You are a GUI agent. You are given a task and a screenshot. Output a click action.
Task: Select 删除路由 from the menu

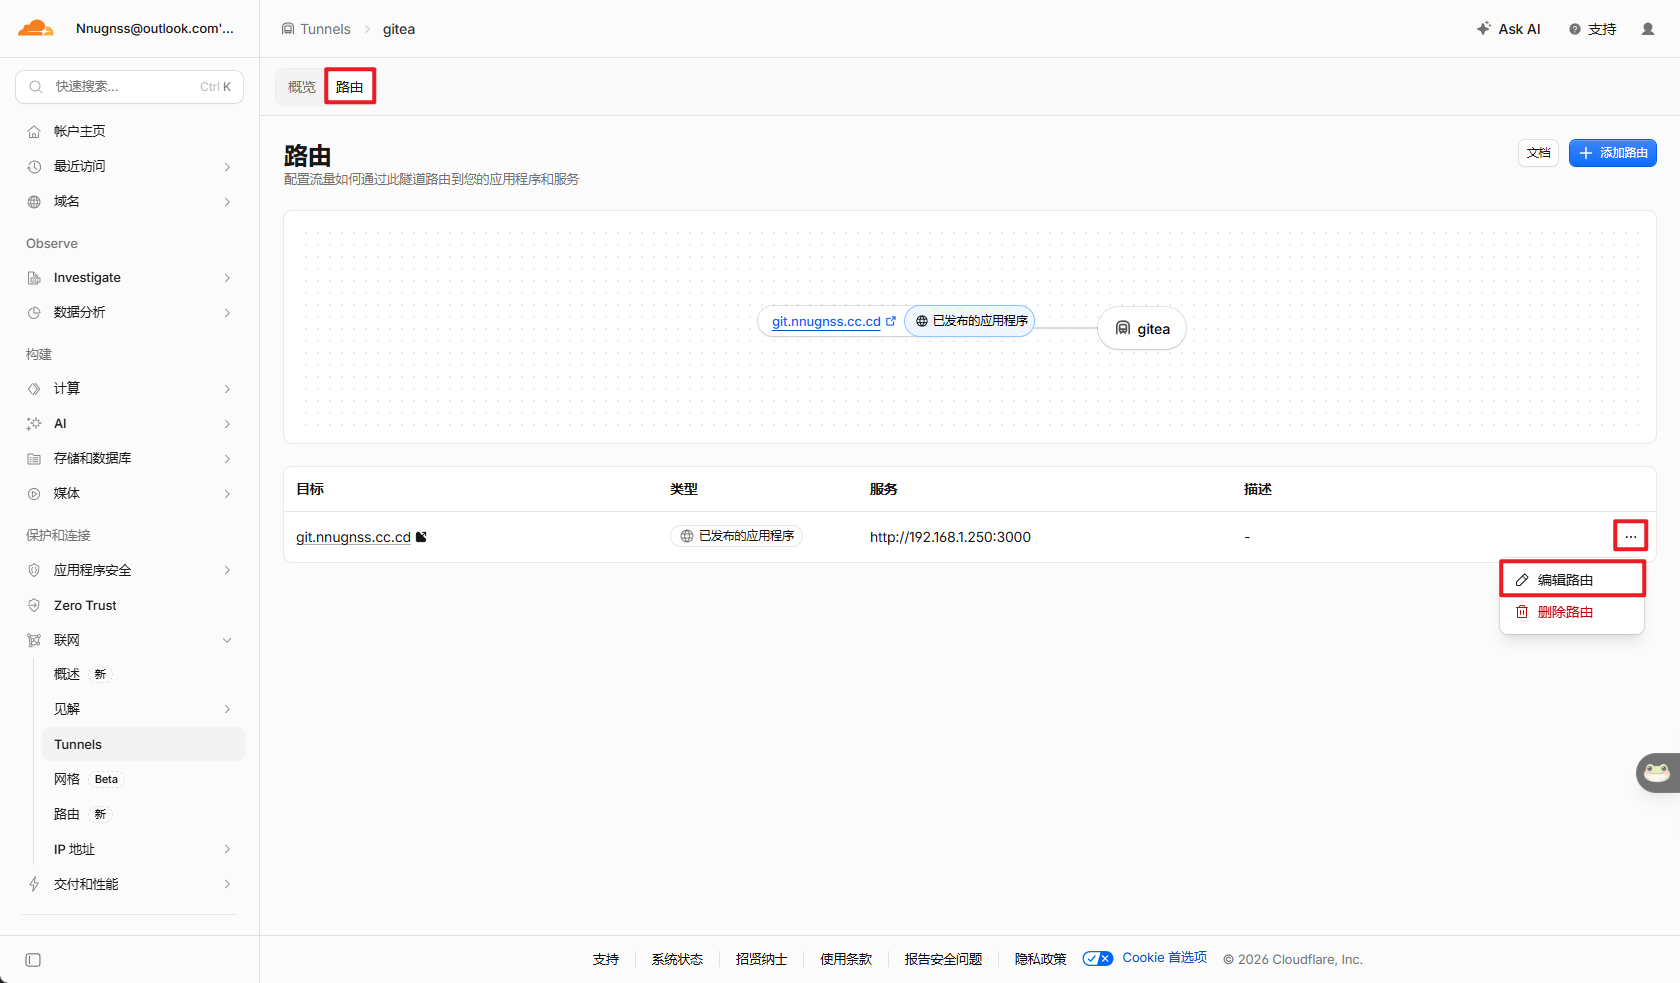point(1572,612)
